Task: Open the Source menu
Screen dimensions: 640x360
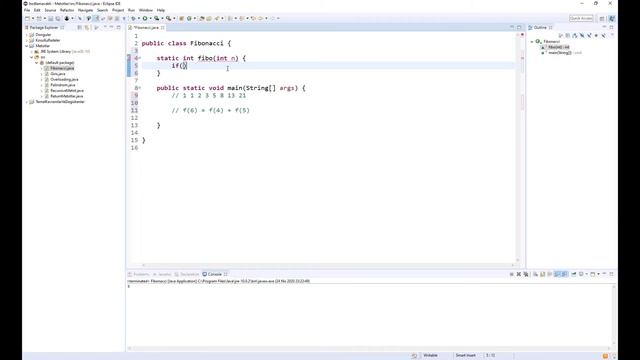Action: (x=50, y=10)
